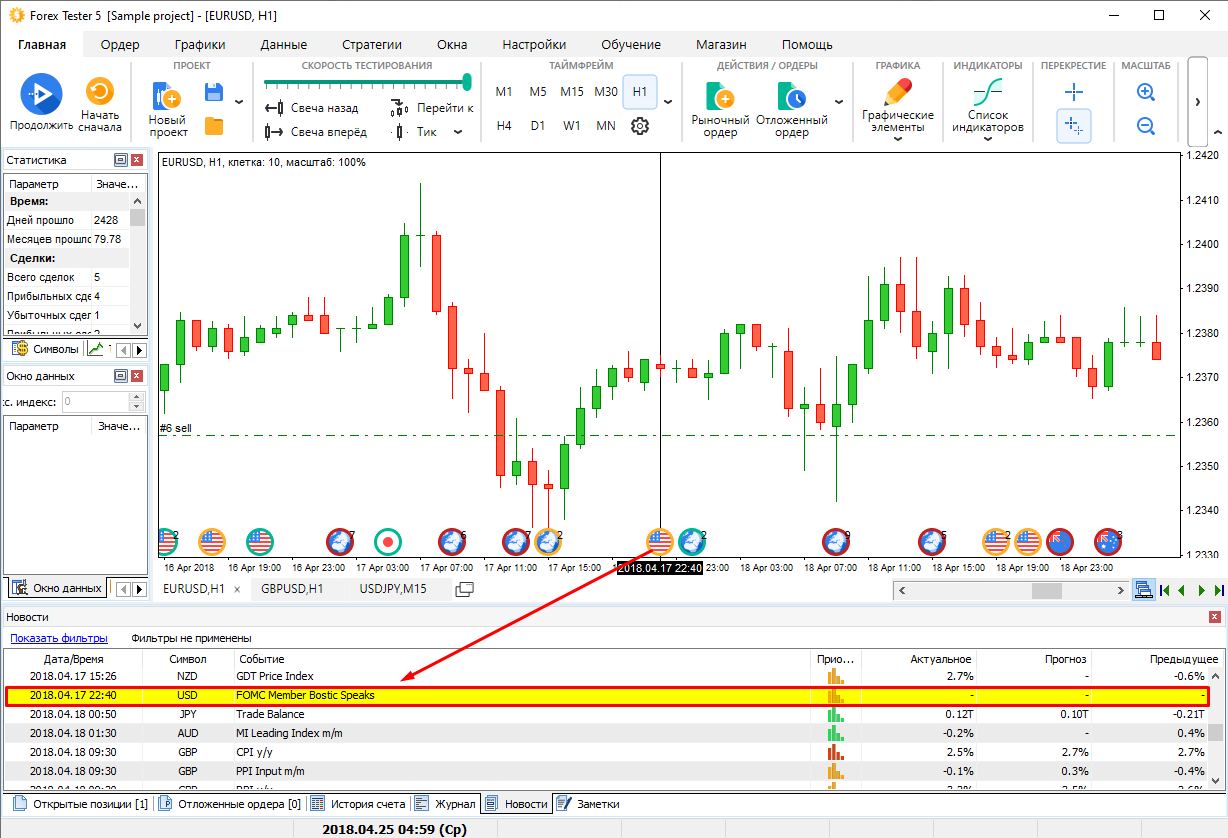Click Свеча назад (candle back) button
The image size is (1228, 838).
313,108
